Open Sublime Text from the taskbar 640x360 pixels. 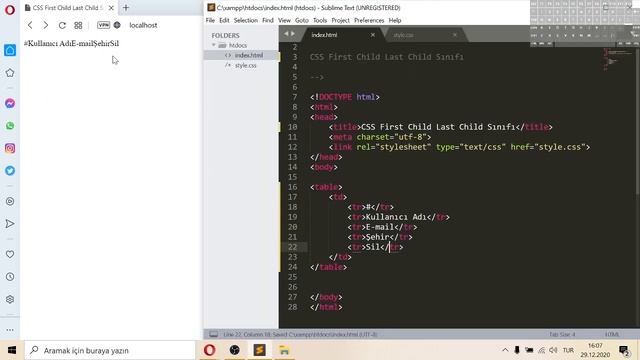259,350
